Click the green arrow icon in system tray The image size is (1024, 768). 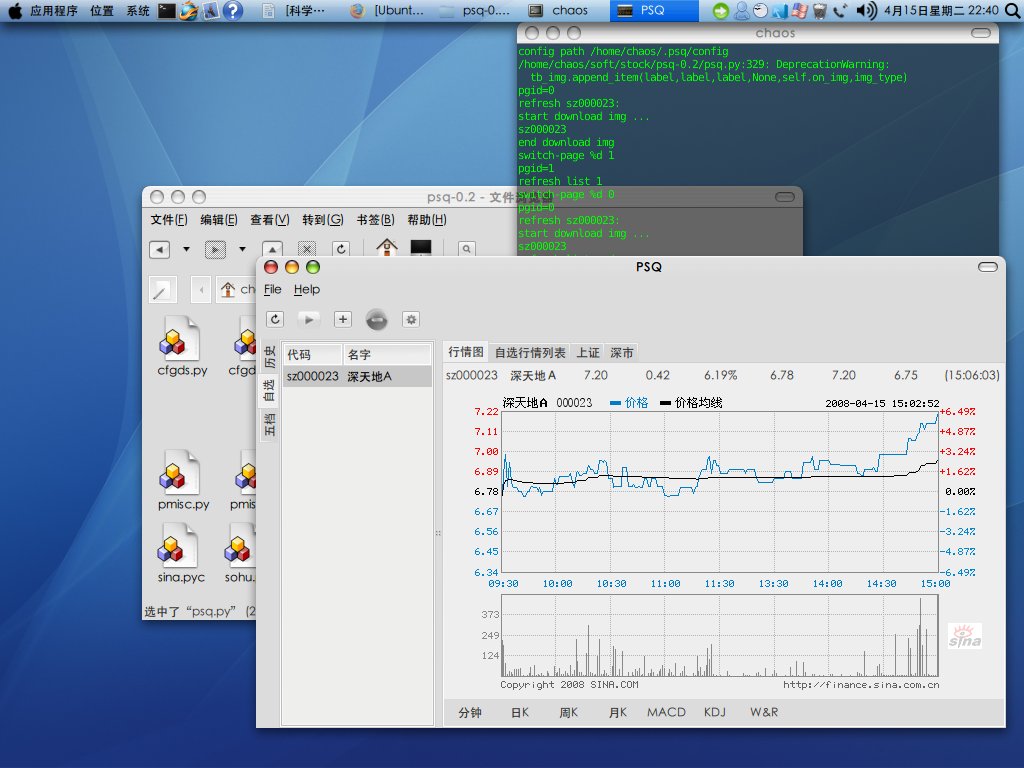pos(720,10)
